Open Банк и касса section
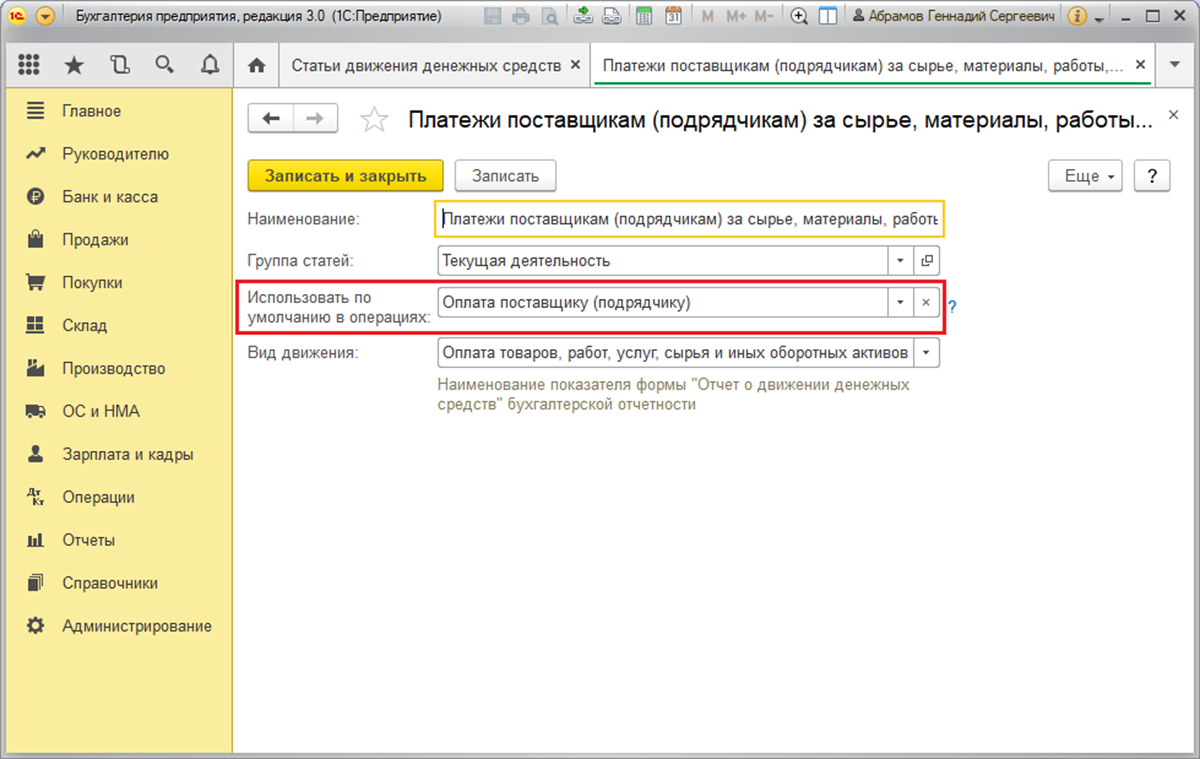The width and height of the screenshot is (1200, 759). coord(110,197)
